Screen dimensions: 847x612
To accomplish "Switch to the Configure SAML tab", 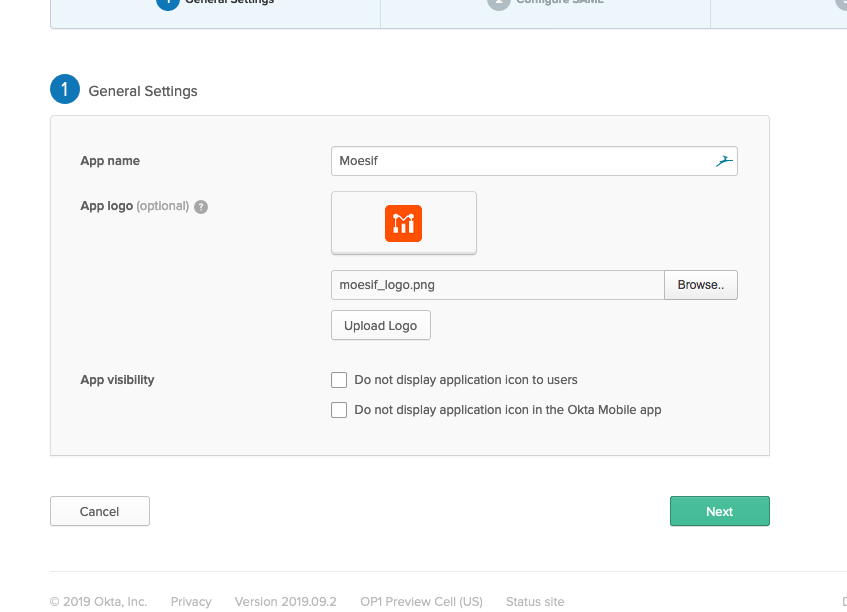I will point(545,3).
